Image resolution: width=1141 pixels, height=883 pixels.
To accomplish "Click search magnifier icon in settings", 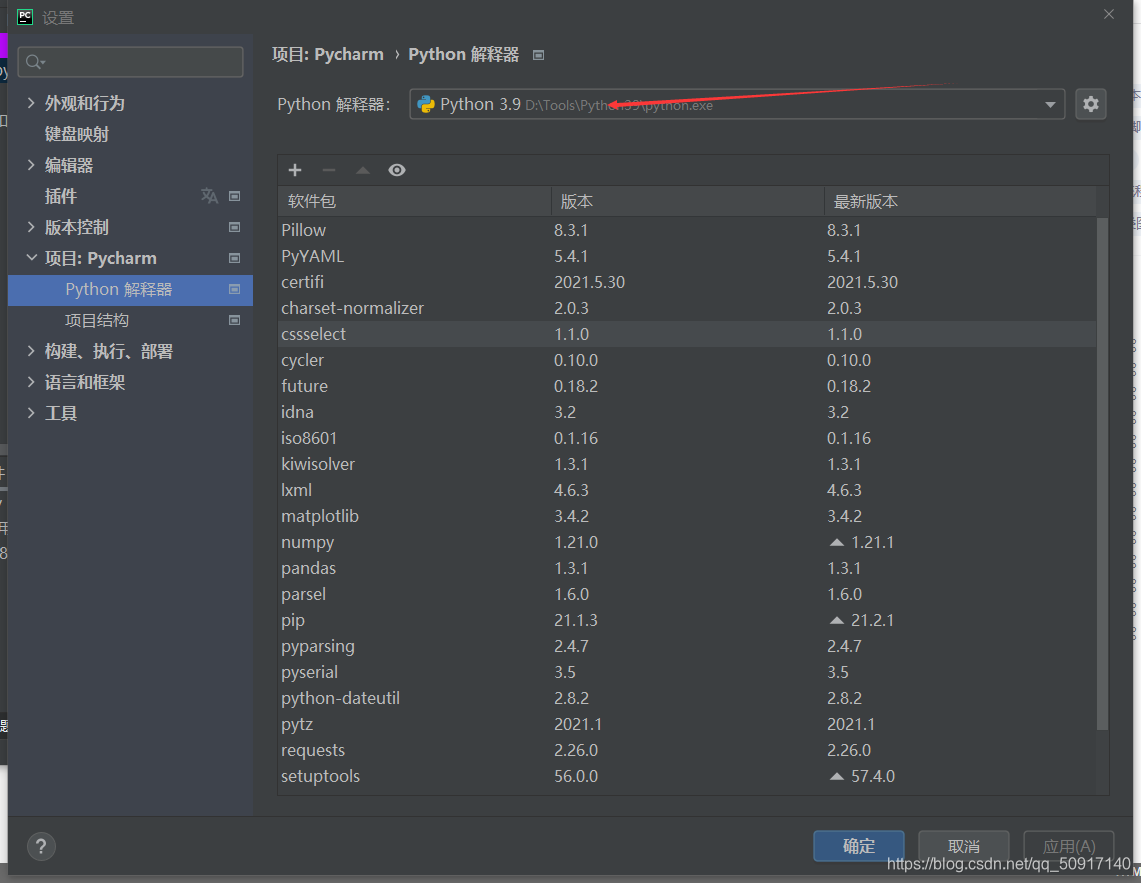I will coord(35,63).
